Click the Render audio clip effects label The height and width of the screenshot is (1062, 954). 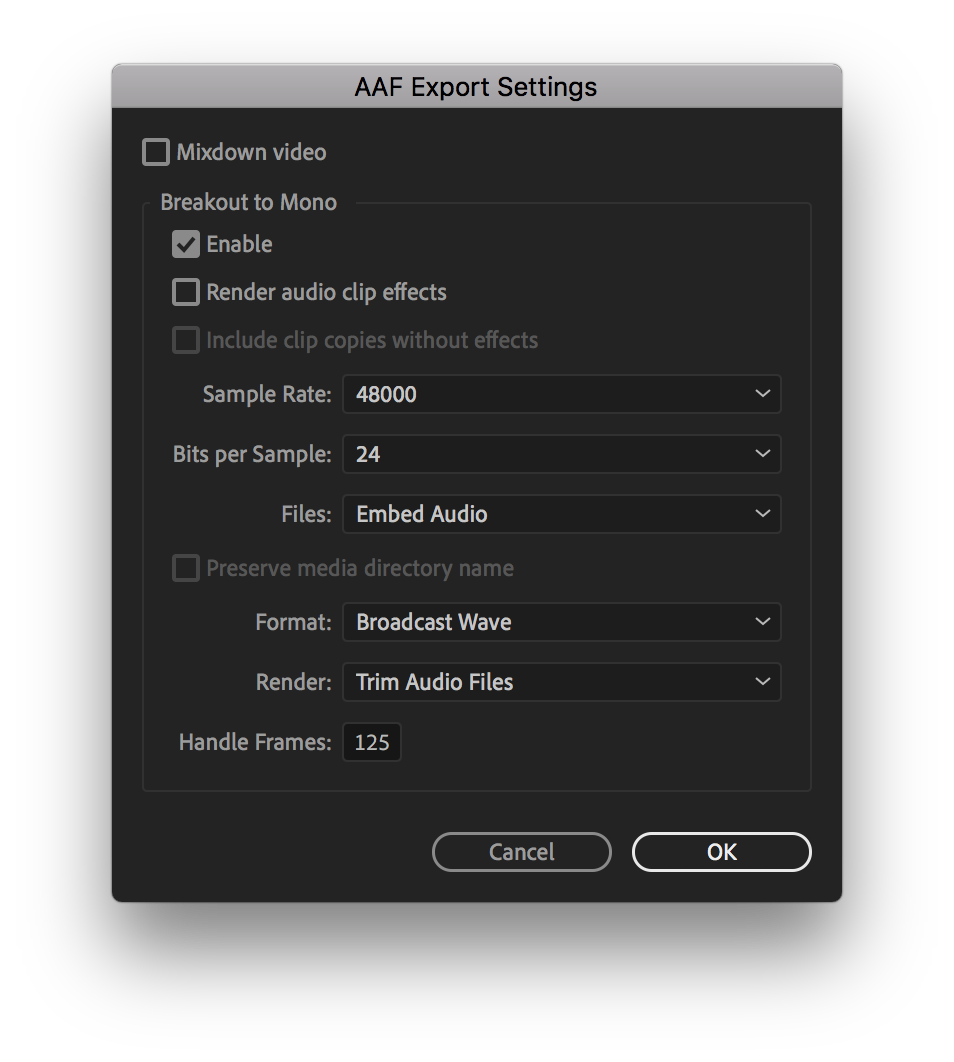pos(326,293)
